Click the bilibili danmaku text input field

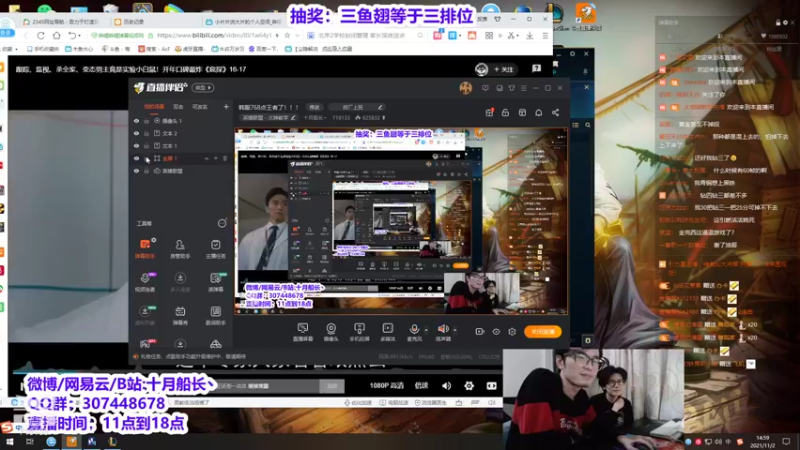coord(268,386)
